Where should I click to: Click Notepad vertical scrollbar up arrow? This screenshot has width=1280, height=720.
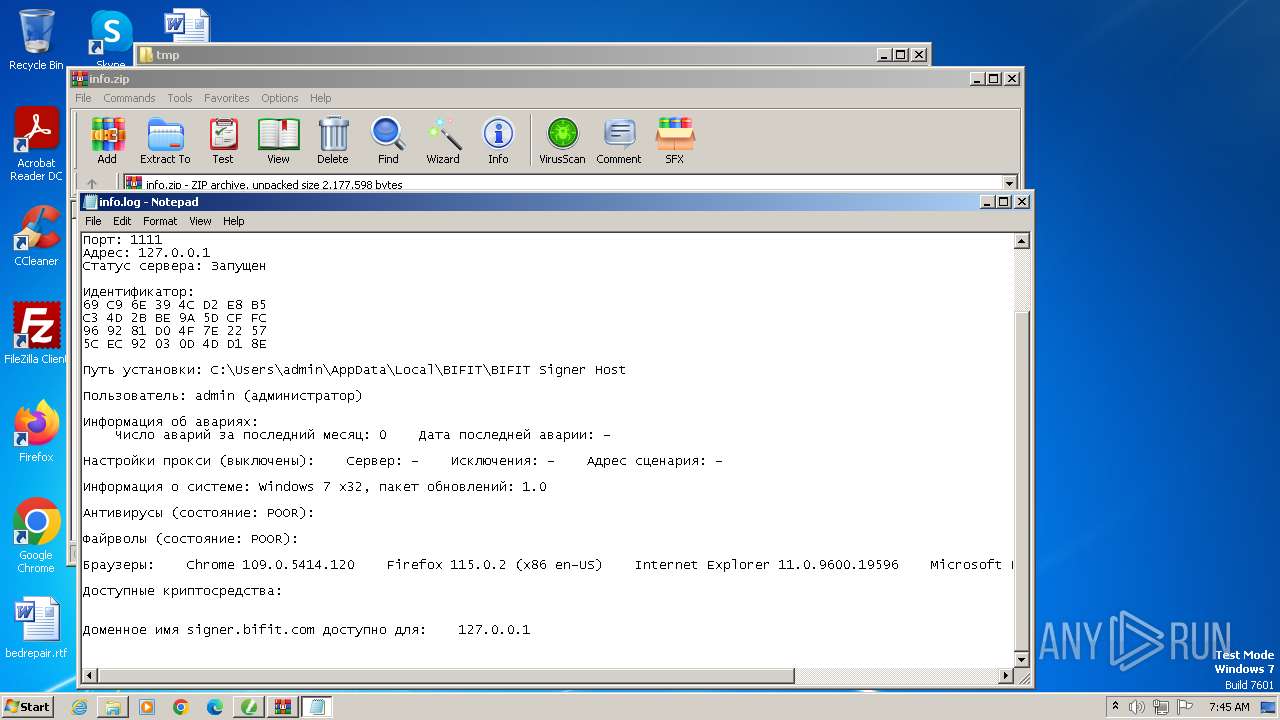tap(1021, 241)
